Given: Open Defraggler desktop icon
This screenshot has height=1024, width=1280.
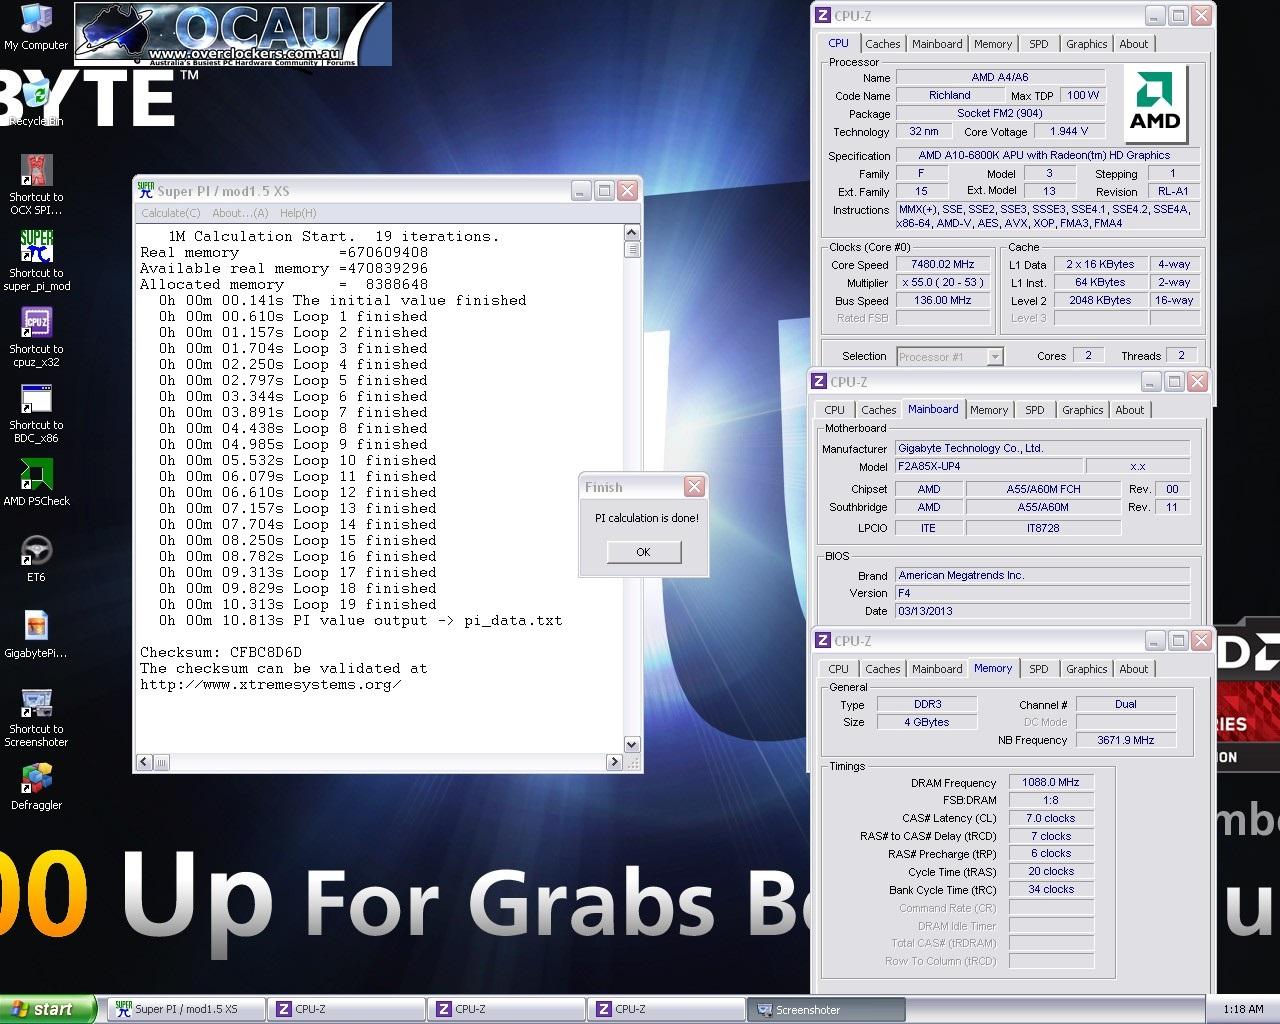Looking at the screenshot, I should (36, 787).
